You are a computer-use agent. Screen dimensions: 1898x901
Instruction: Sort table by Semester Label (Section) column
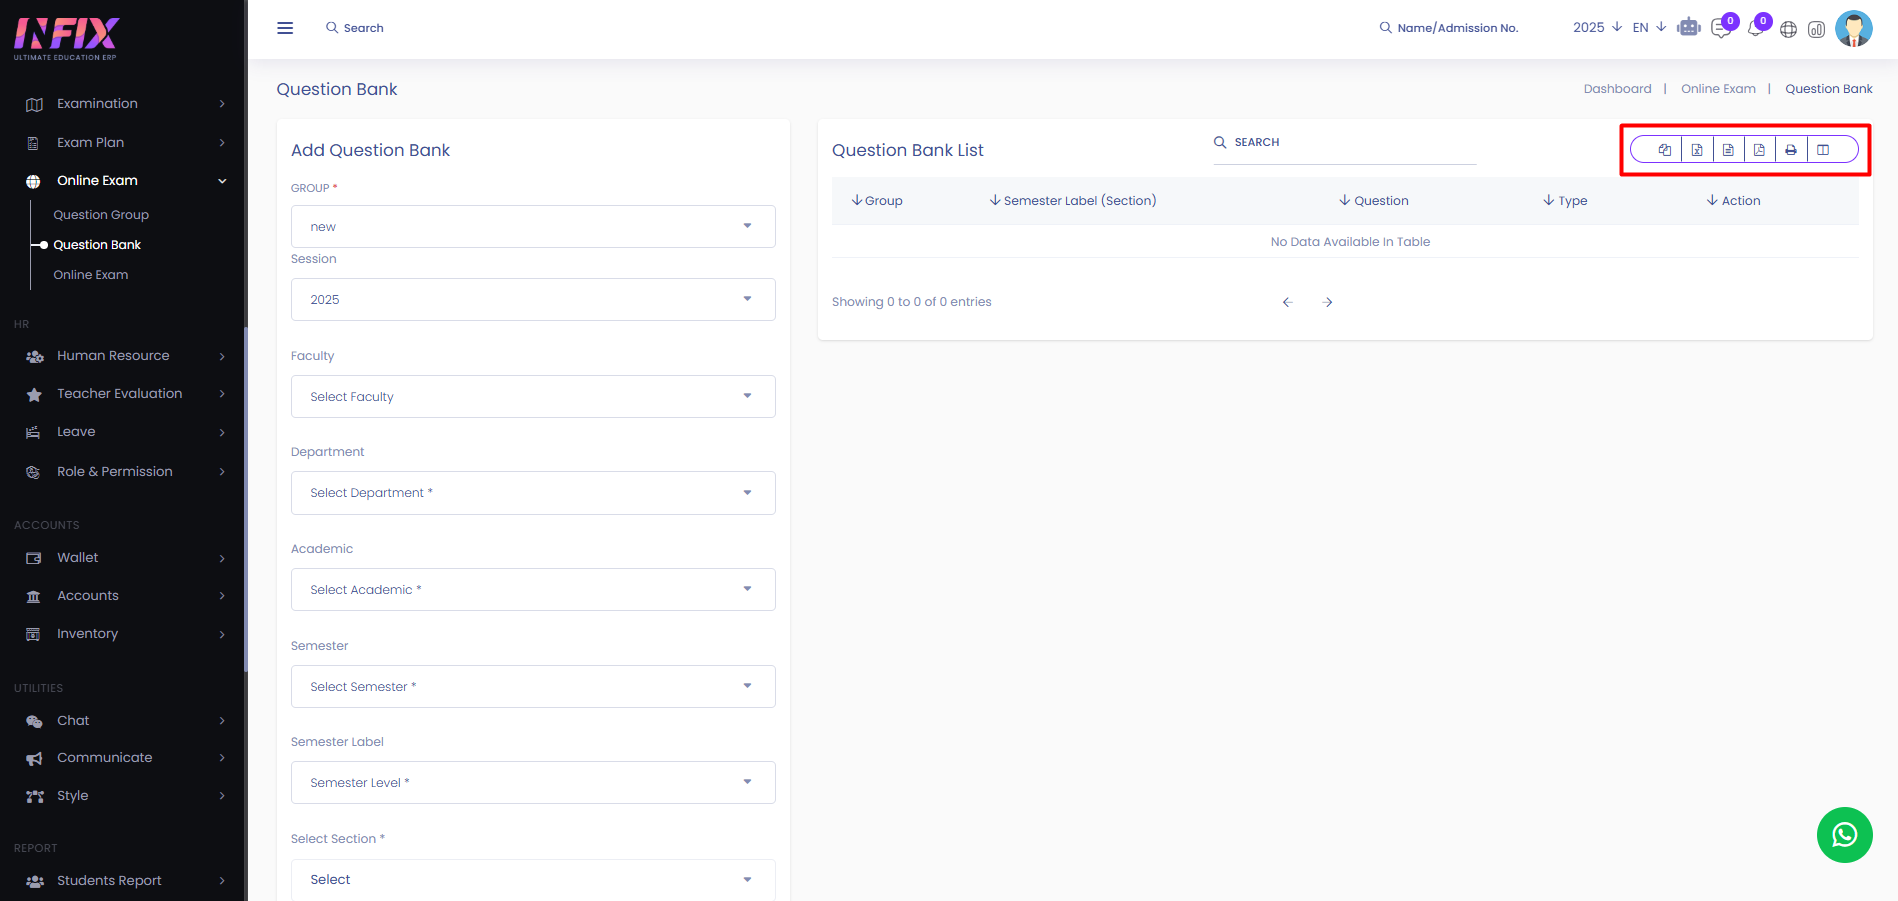coord(1073,201)
